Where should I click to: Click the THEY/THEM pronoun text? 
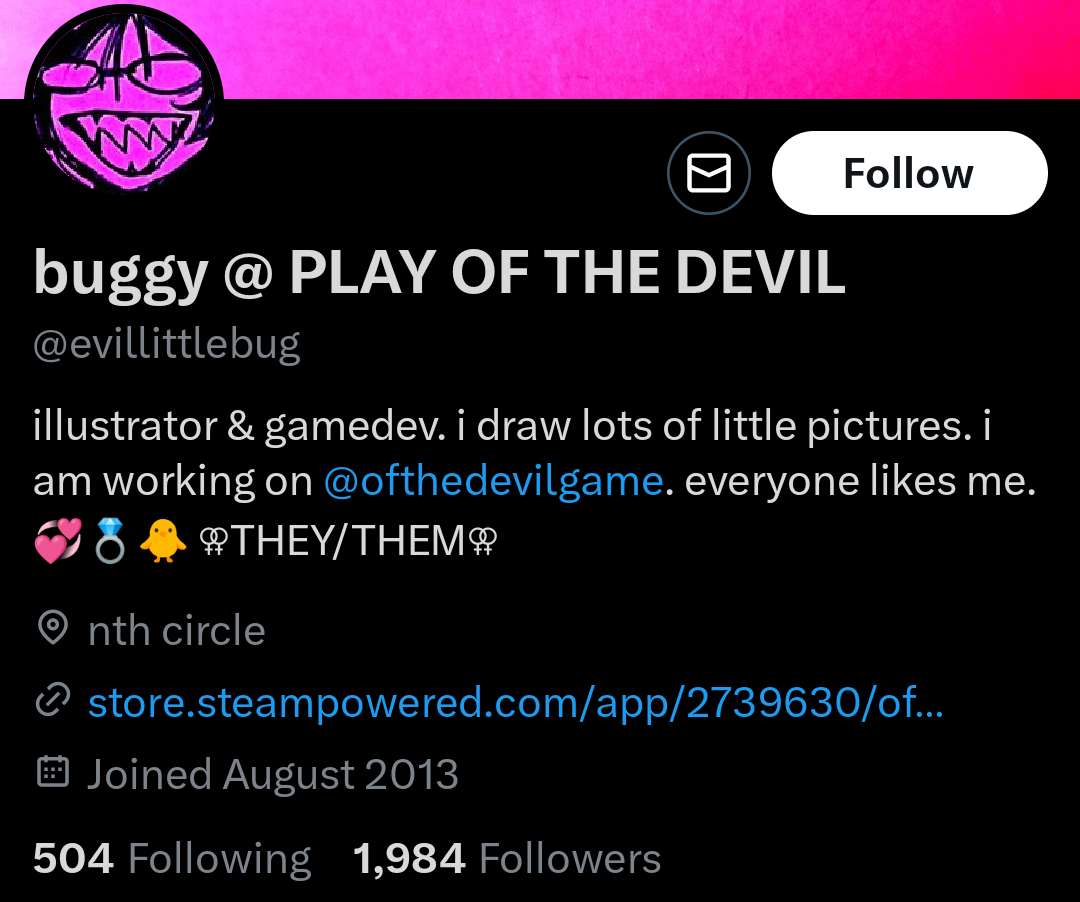click(349, 541)
